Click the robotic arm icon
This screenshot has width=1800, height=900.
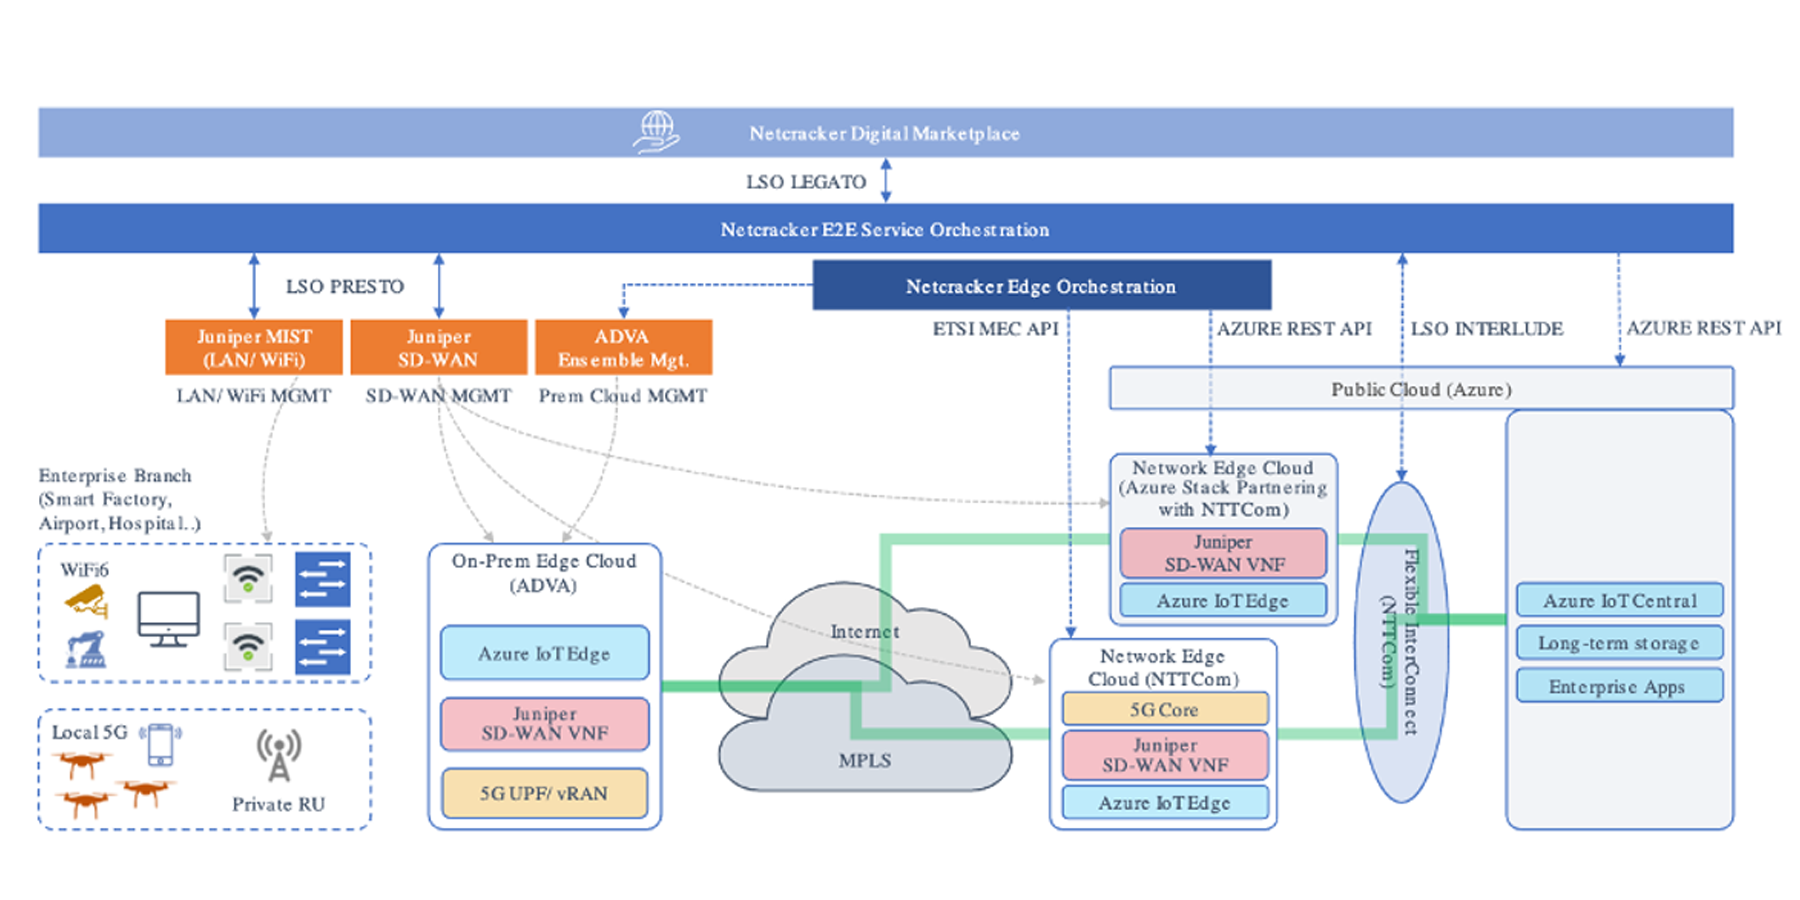86,649
